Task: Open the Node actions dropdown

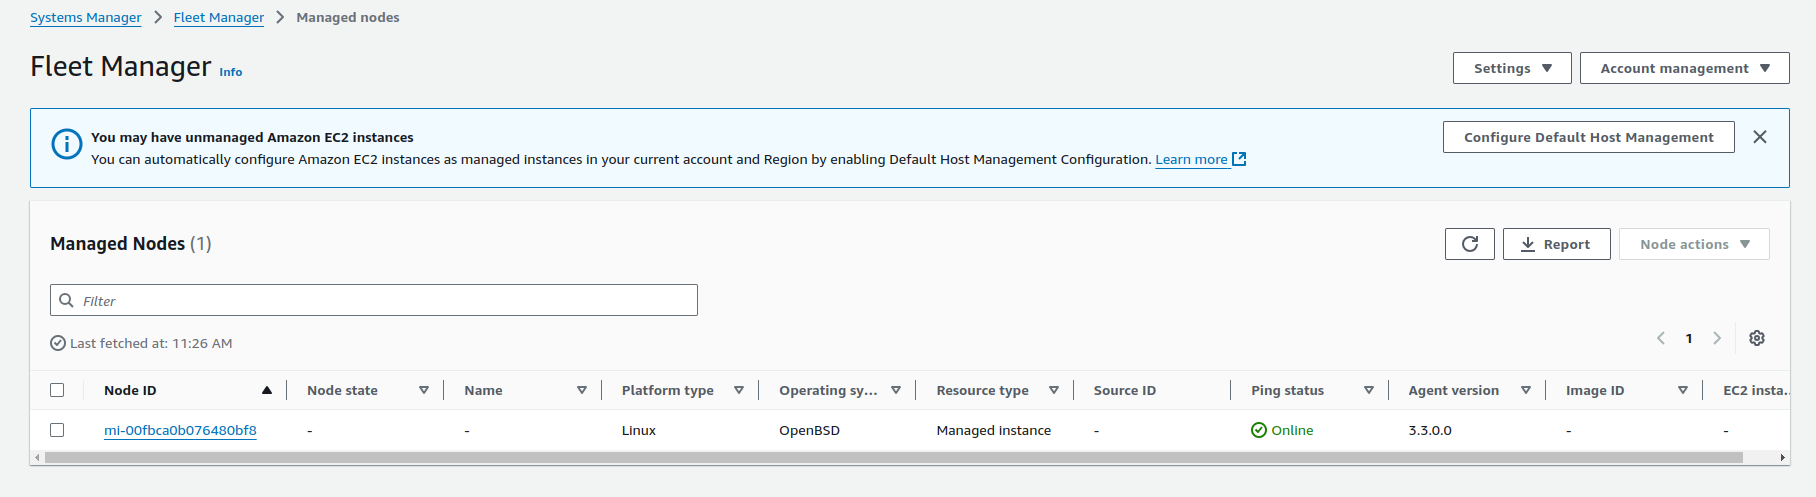Action: [1694, 244]
